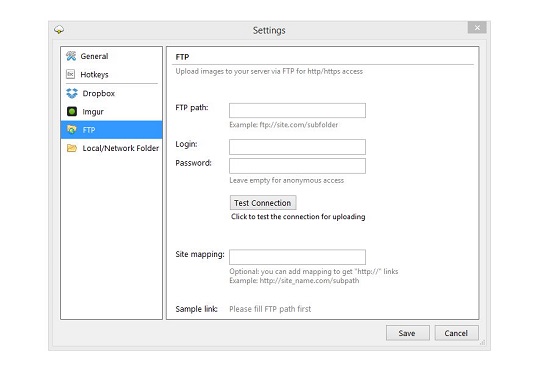Viewport: 550px width, 372px height.
Task: Focus the Login input field
Action: (x=297, y=147)
